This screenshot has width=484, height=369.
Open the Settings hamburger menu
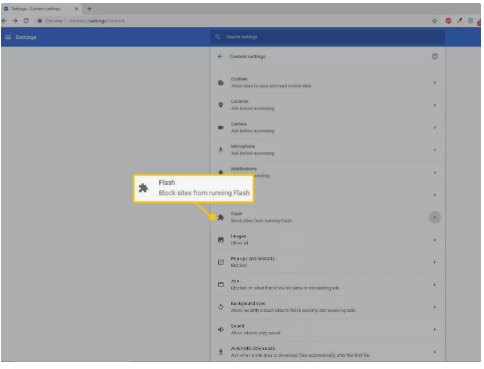(x=8, y=37)
